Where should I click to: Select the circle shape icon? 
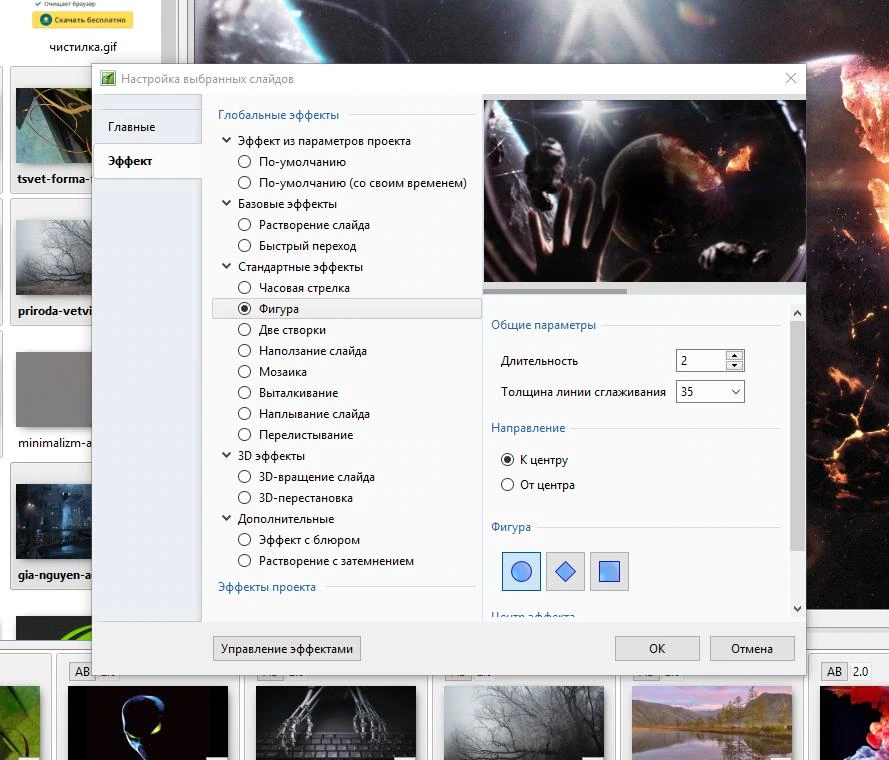521,571
